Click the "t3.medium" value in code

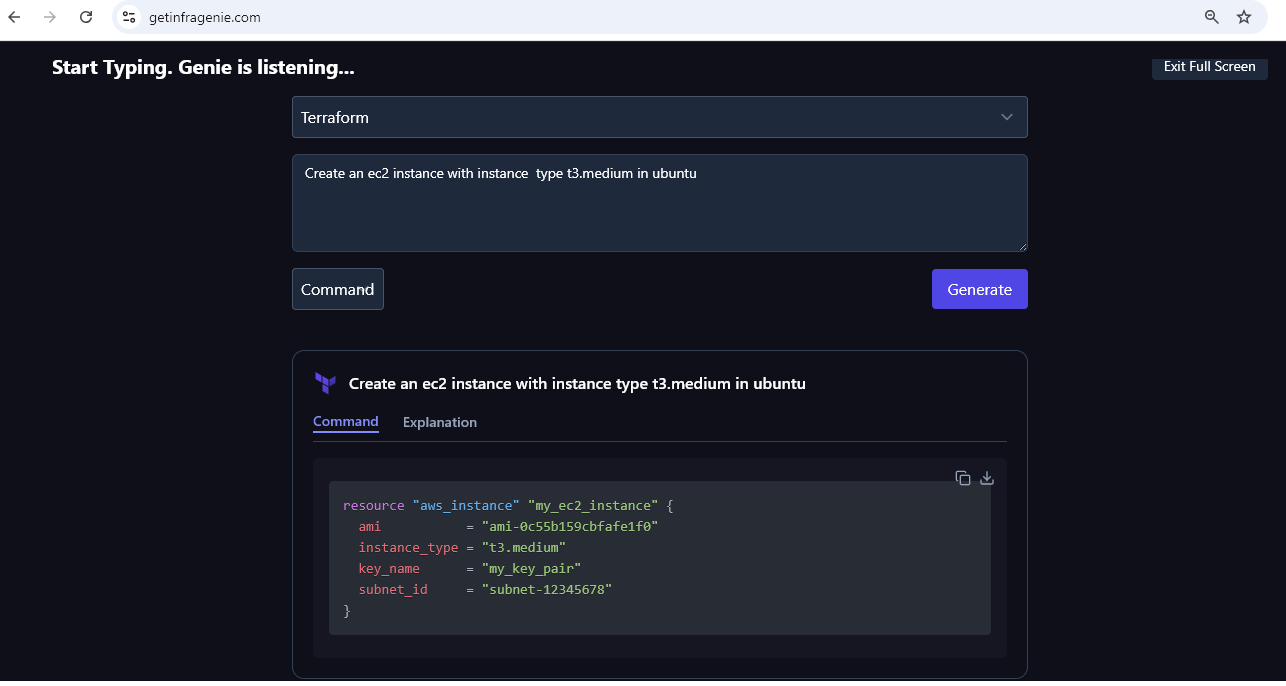[523, 548]
